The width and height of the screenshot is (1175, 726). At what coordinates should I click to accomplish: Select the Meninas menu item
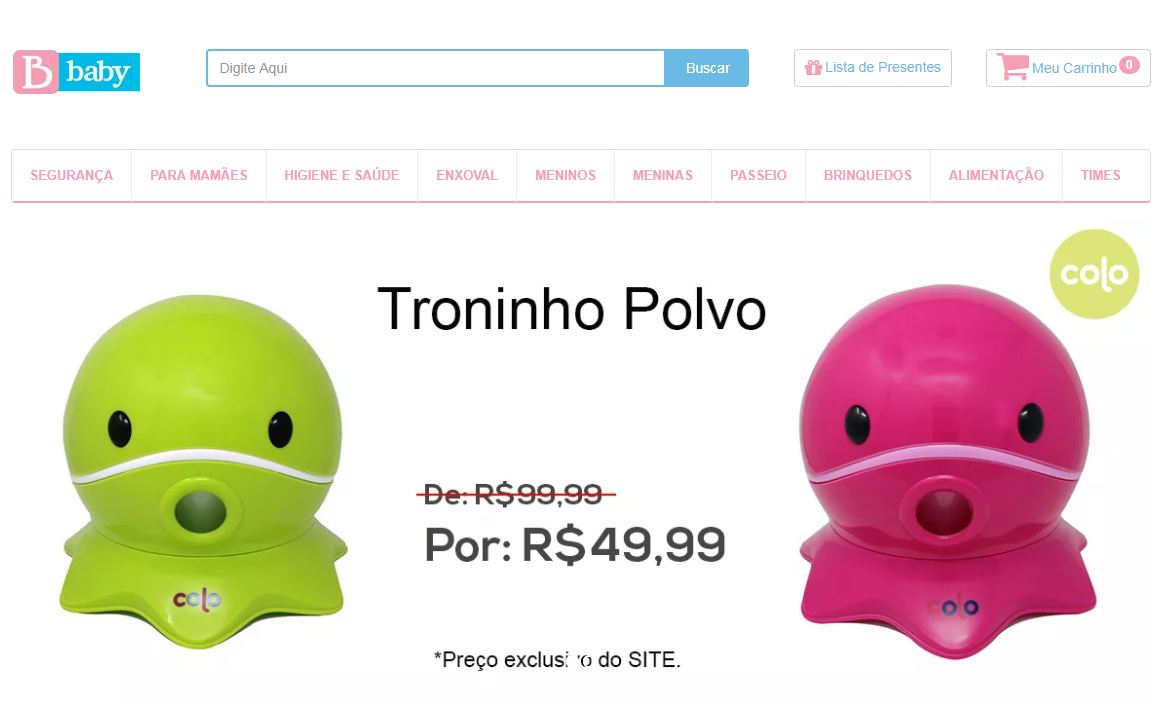pos(662,175)
